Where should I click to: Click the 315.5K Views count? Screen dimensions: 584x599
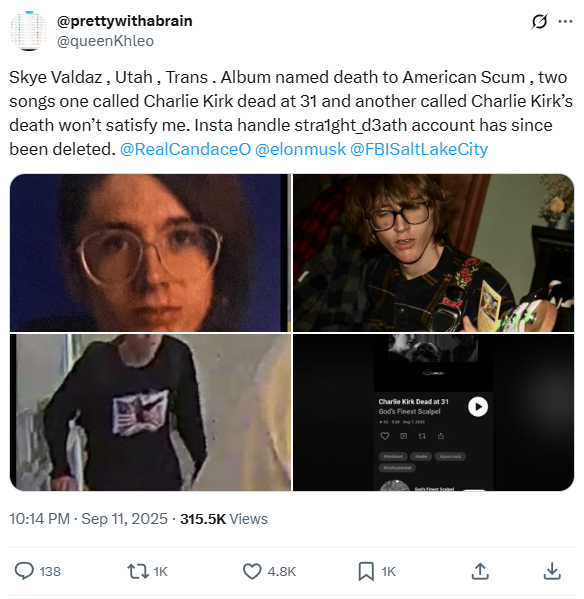tap(224, 519)
